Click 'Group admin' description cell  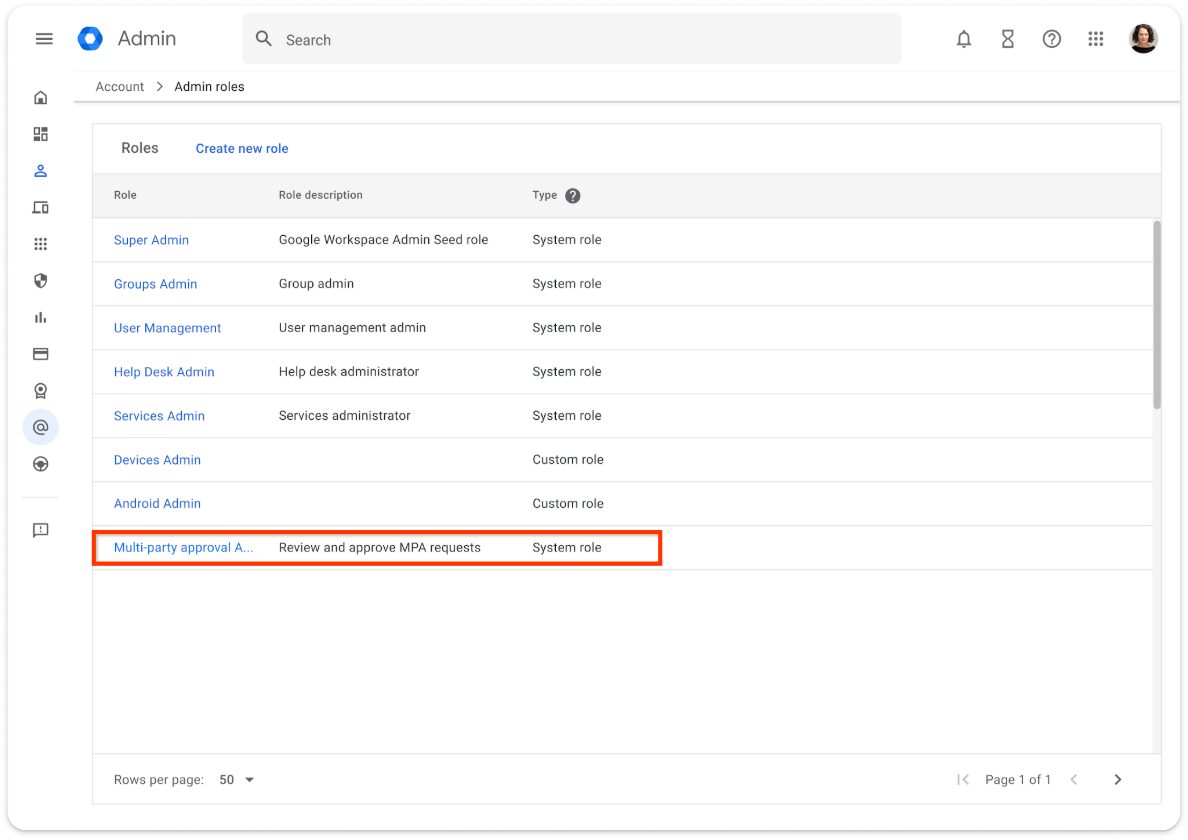tap(316, 283)
